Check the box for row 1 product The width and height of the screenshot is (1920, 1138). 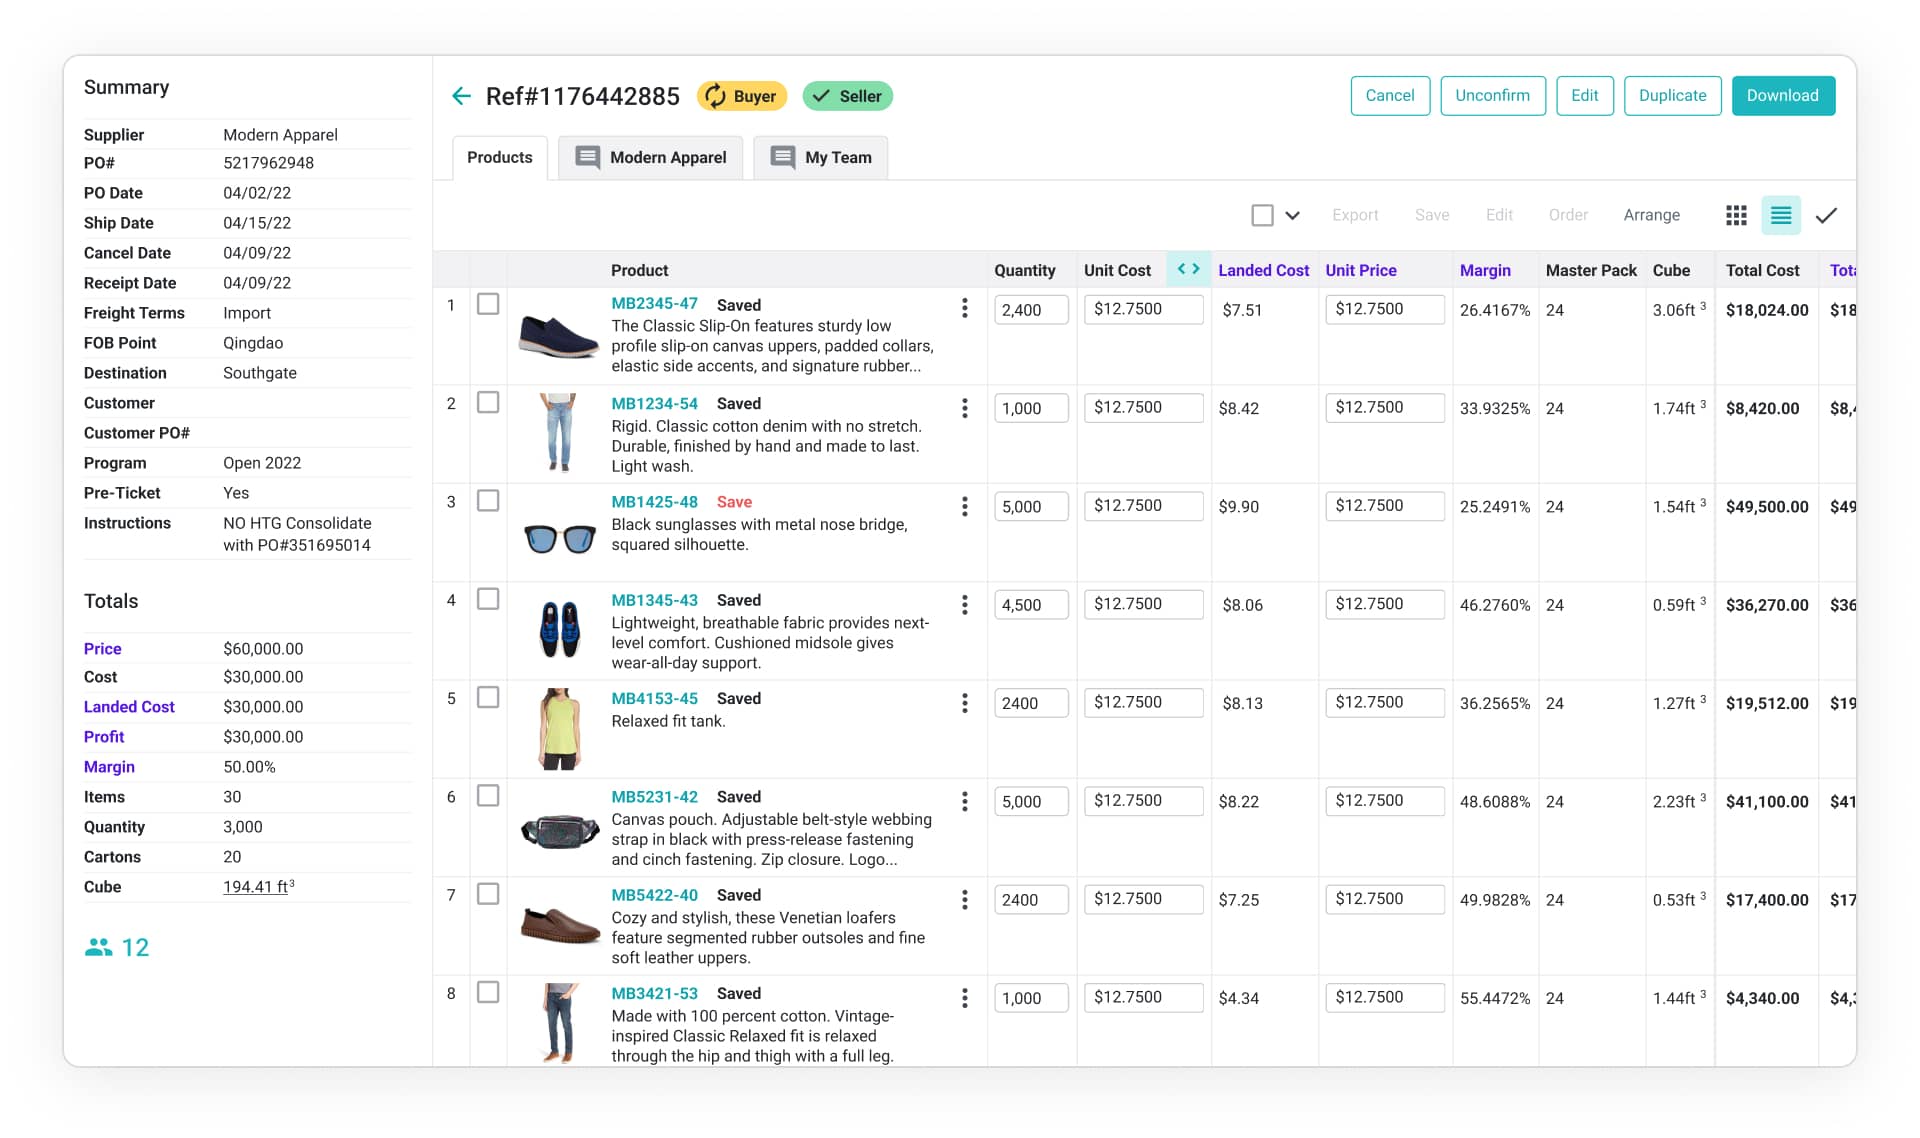(x=488, y=304)
